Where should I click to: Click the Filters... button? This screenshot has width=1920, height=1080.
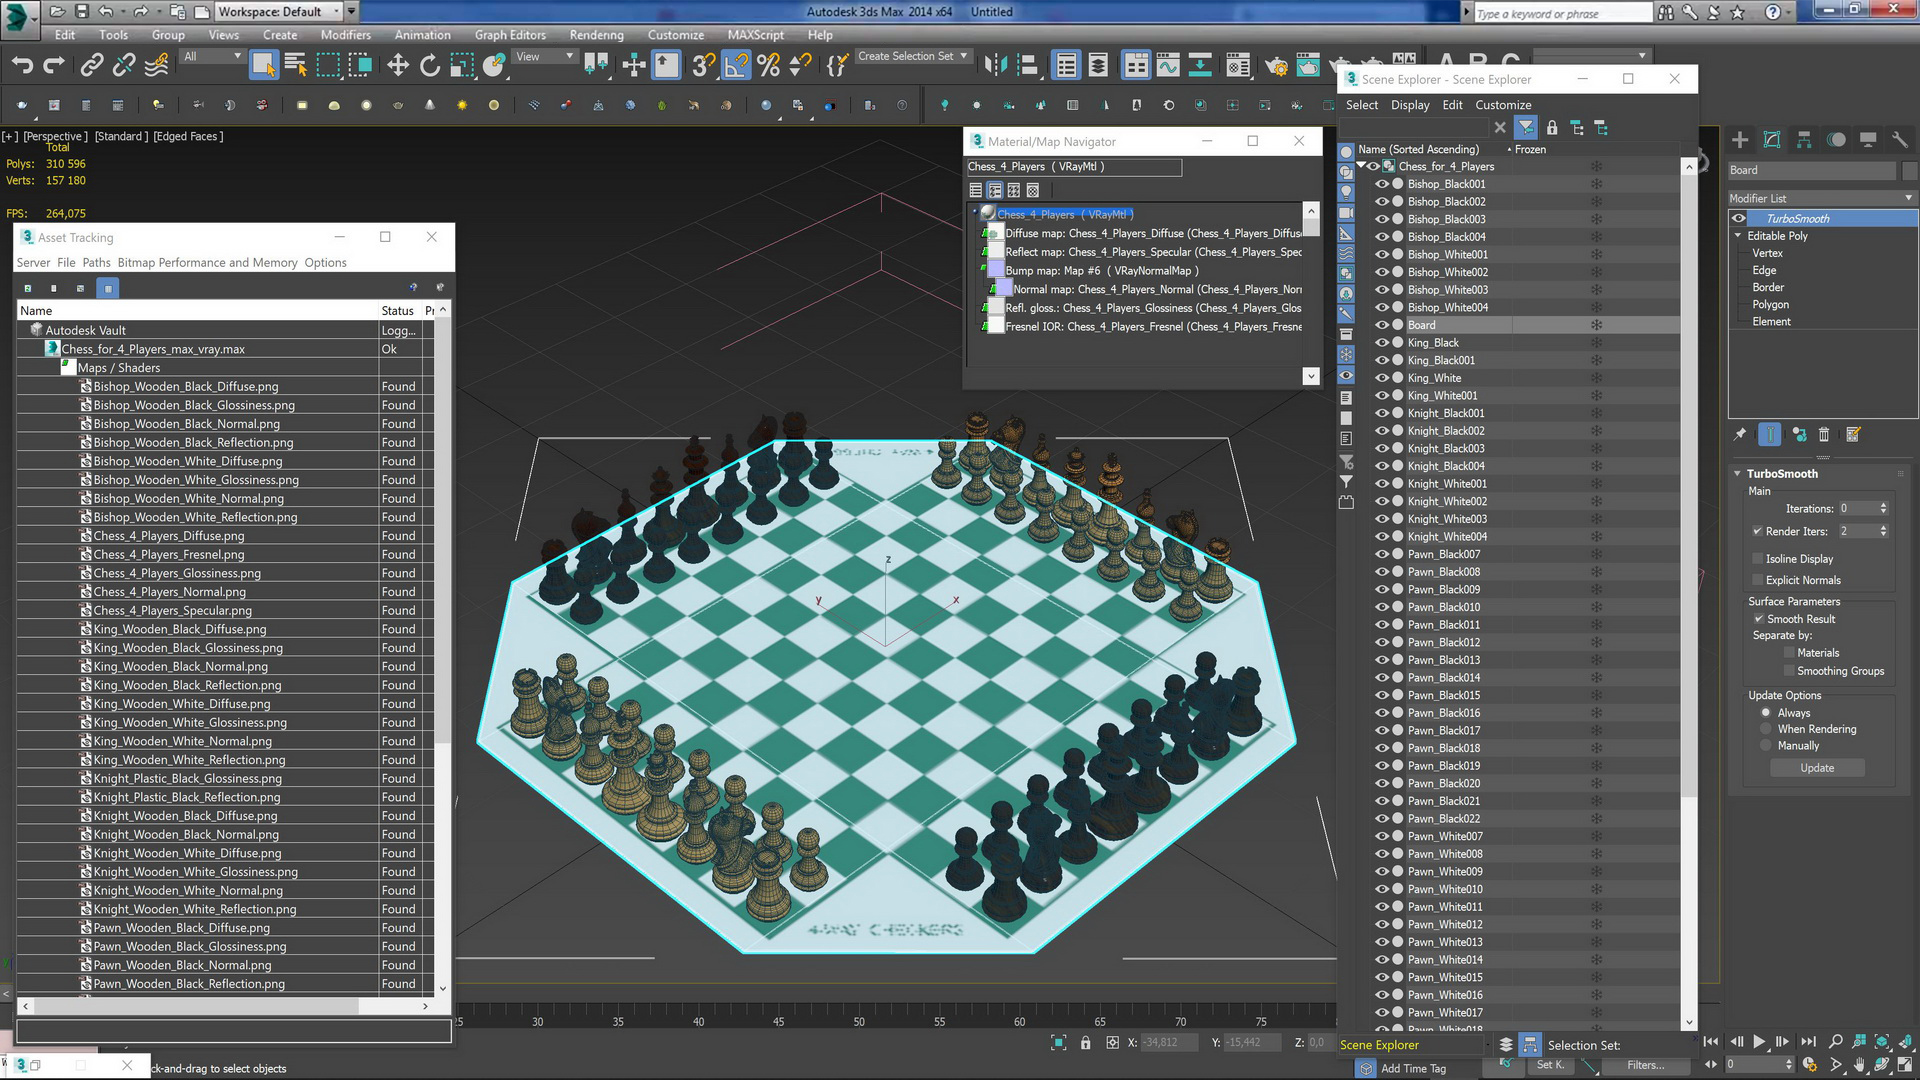tap(1645, 1065)
